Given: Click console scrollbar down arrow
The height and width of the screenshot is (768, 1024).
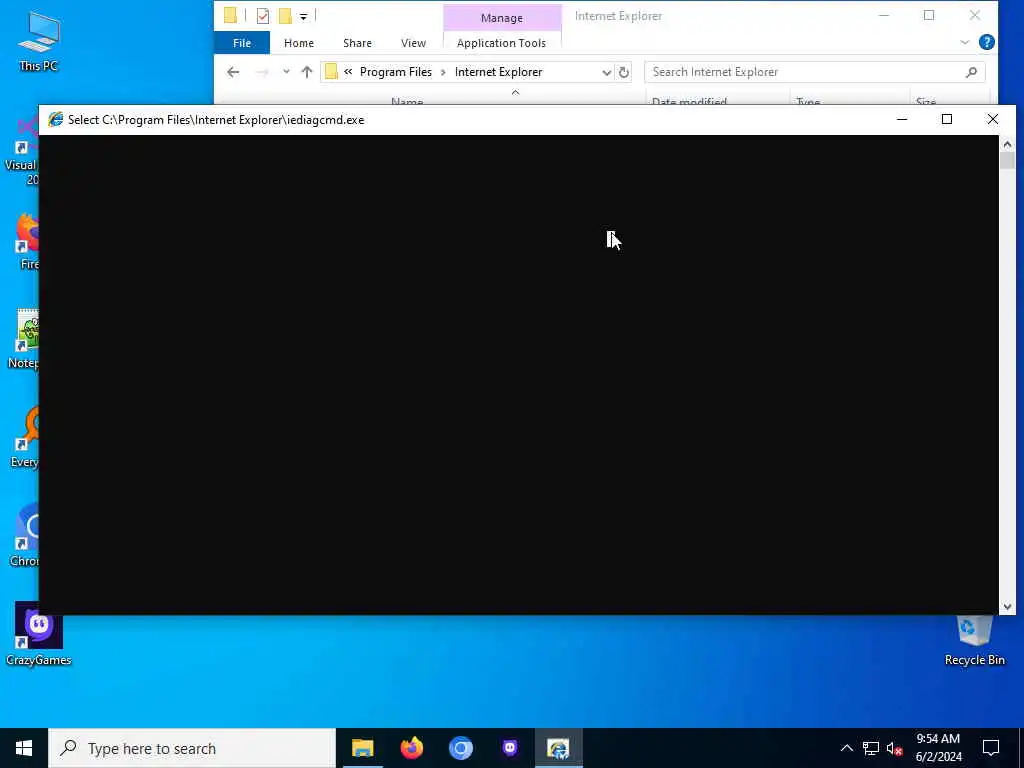Looking at the screenshot, I should [x=1007, y=607].
